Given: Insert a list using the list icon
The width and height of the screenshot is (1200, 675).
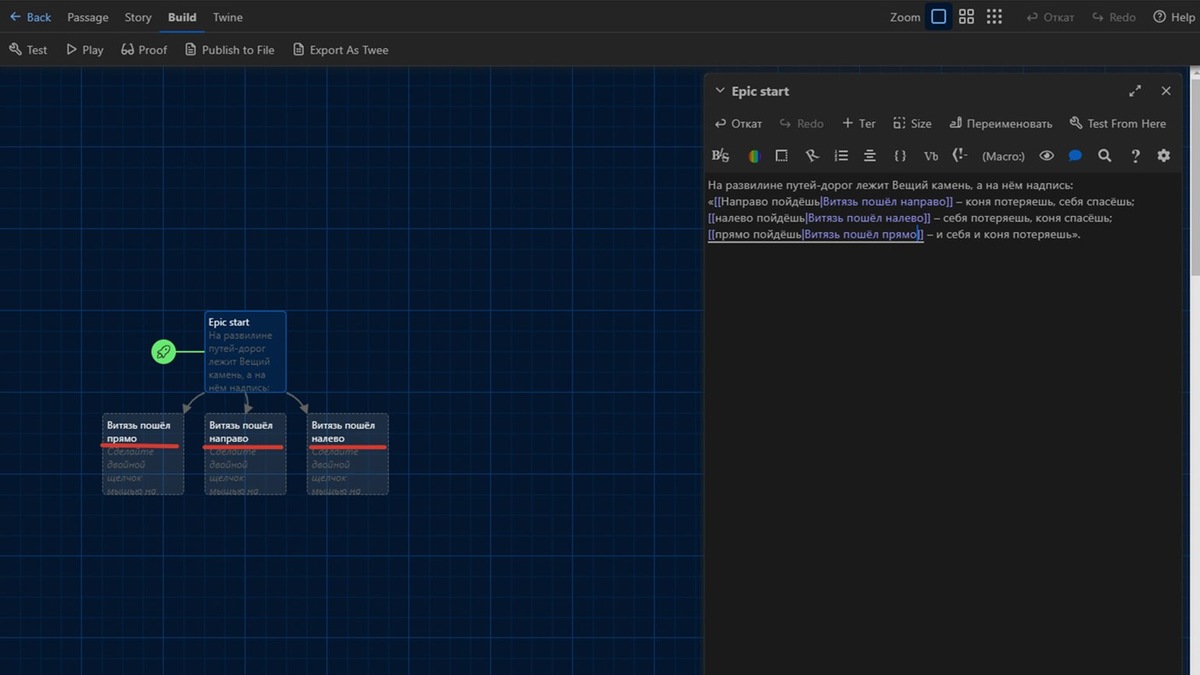Looking at the screenshot, I should 841,156.
